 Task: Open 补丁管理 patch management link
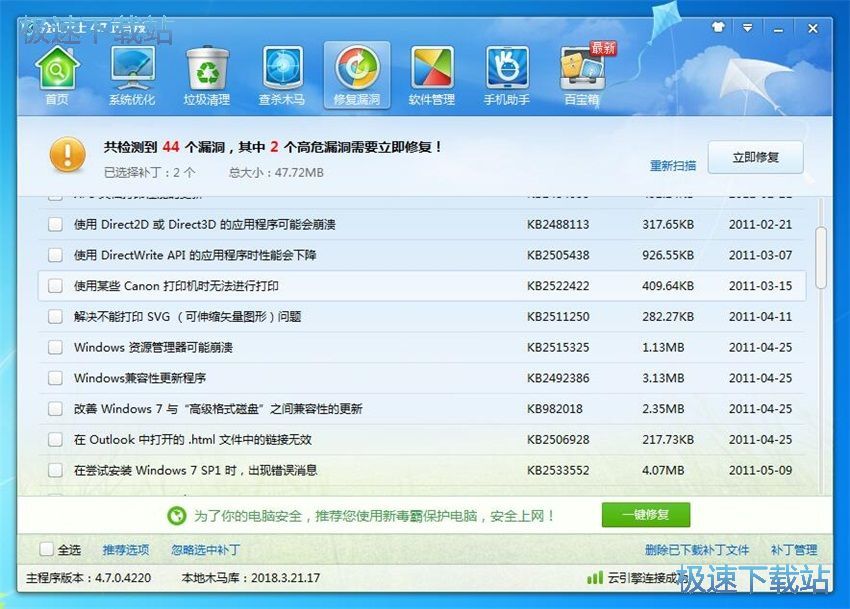tap(794, 550)
